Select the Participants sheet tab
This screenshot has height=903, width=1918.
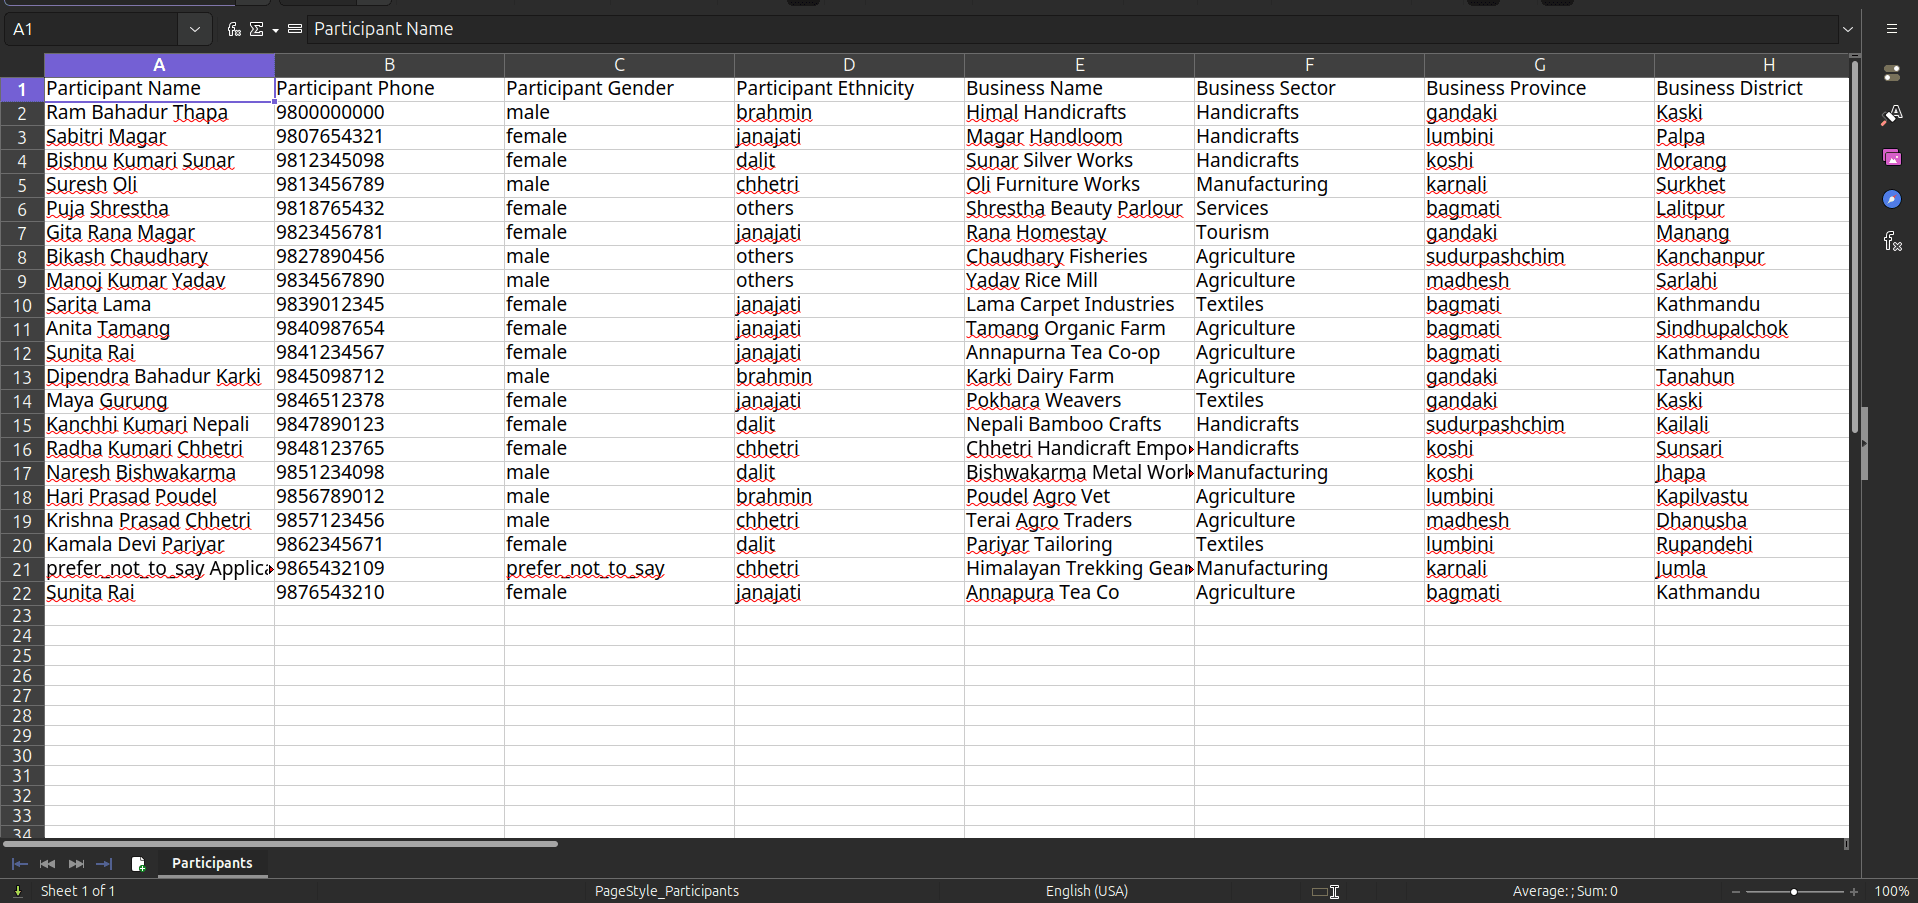(212, 863)
